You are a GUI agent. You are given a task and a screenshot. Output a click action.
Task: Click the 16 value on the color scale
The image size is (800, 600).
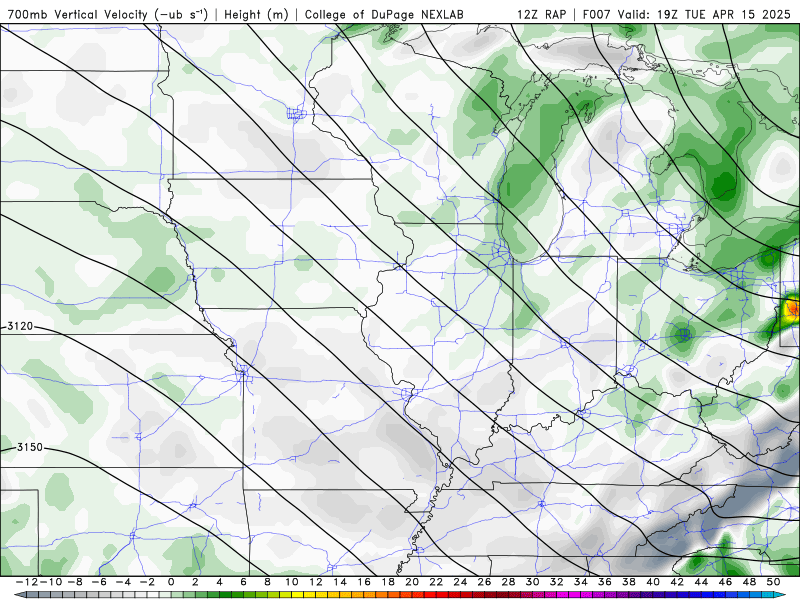(x=364, y=582)
